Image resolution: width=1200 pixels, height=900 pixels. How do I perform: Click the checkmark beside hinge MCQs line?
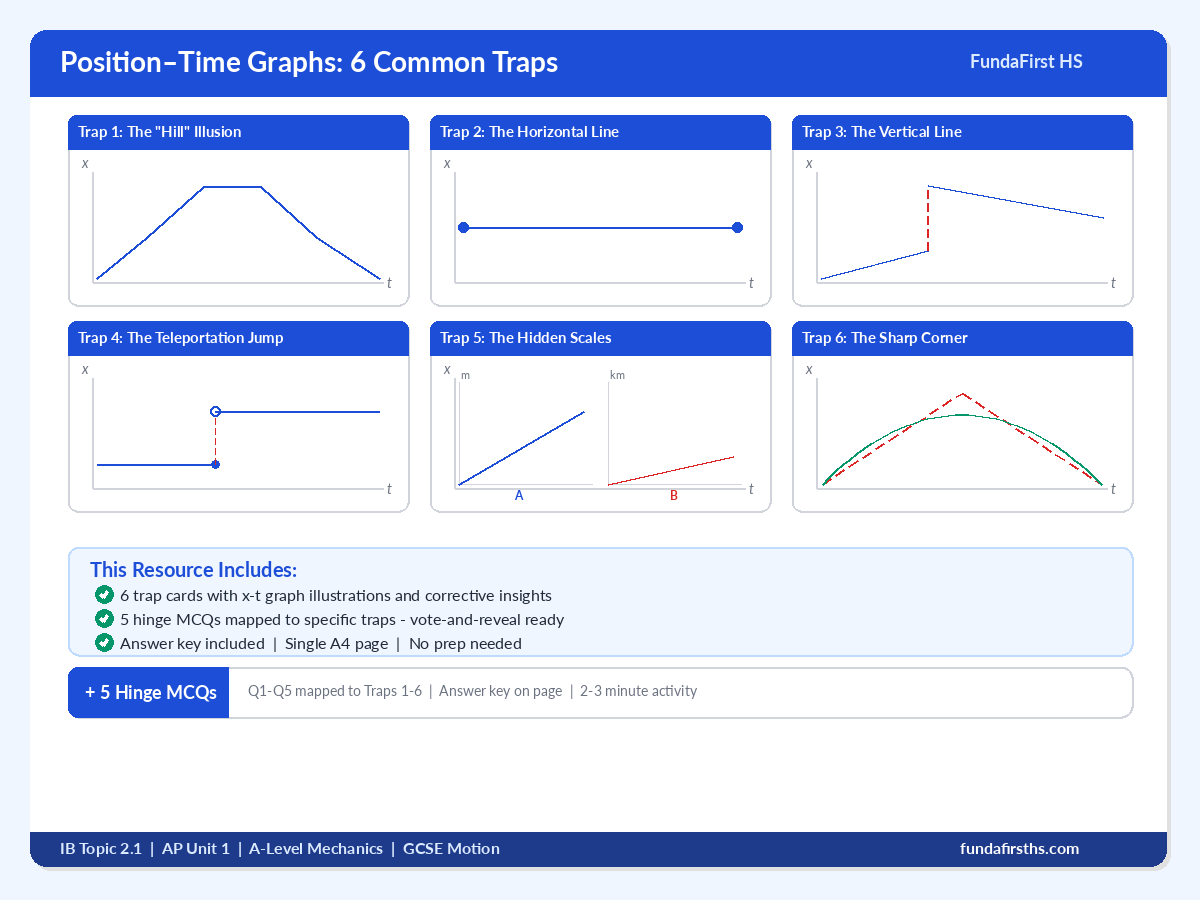[x=104, y=619]
